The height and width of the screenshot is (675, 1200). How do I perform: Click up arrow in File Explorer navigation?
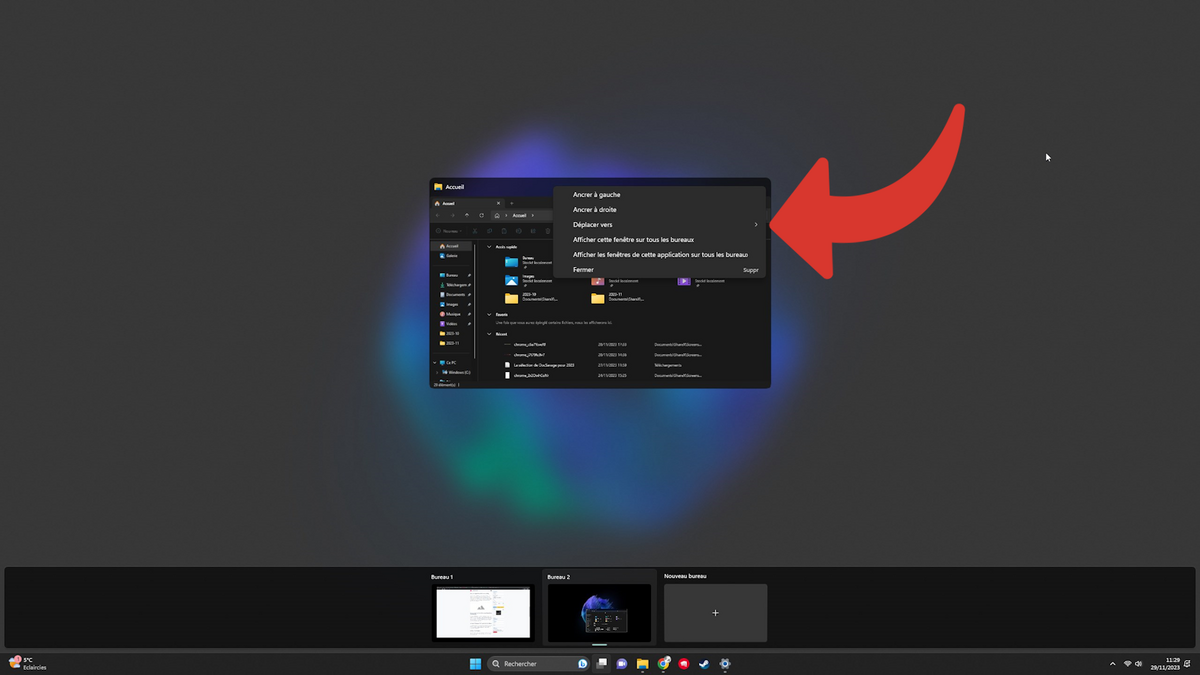tap(467, 215)
